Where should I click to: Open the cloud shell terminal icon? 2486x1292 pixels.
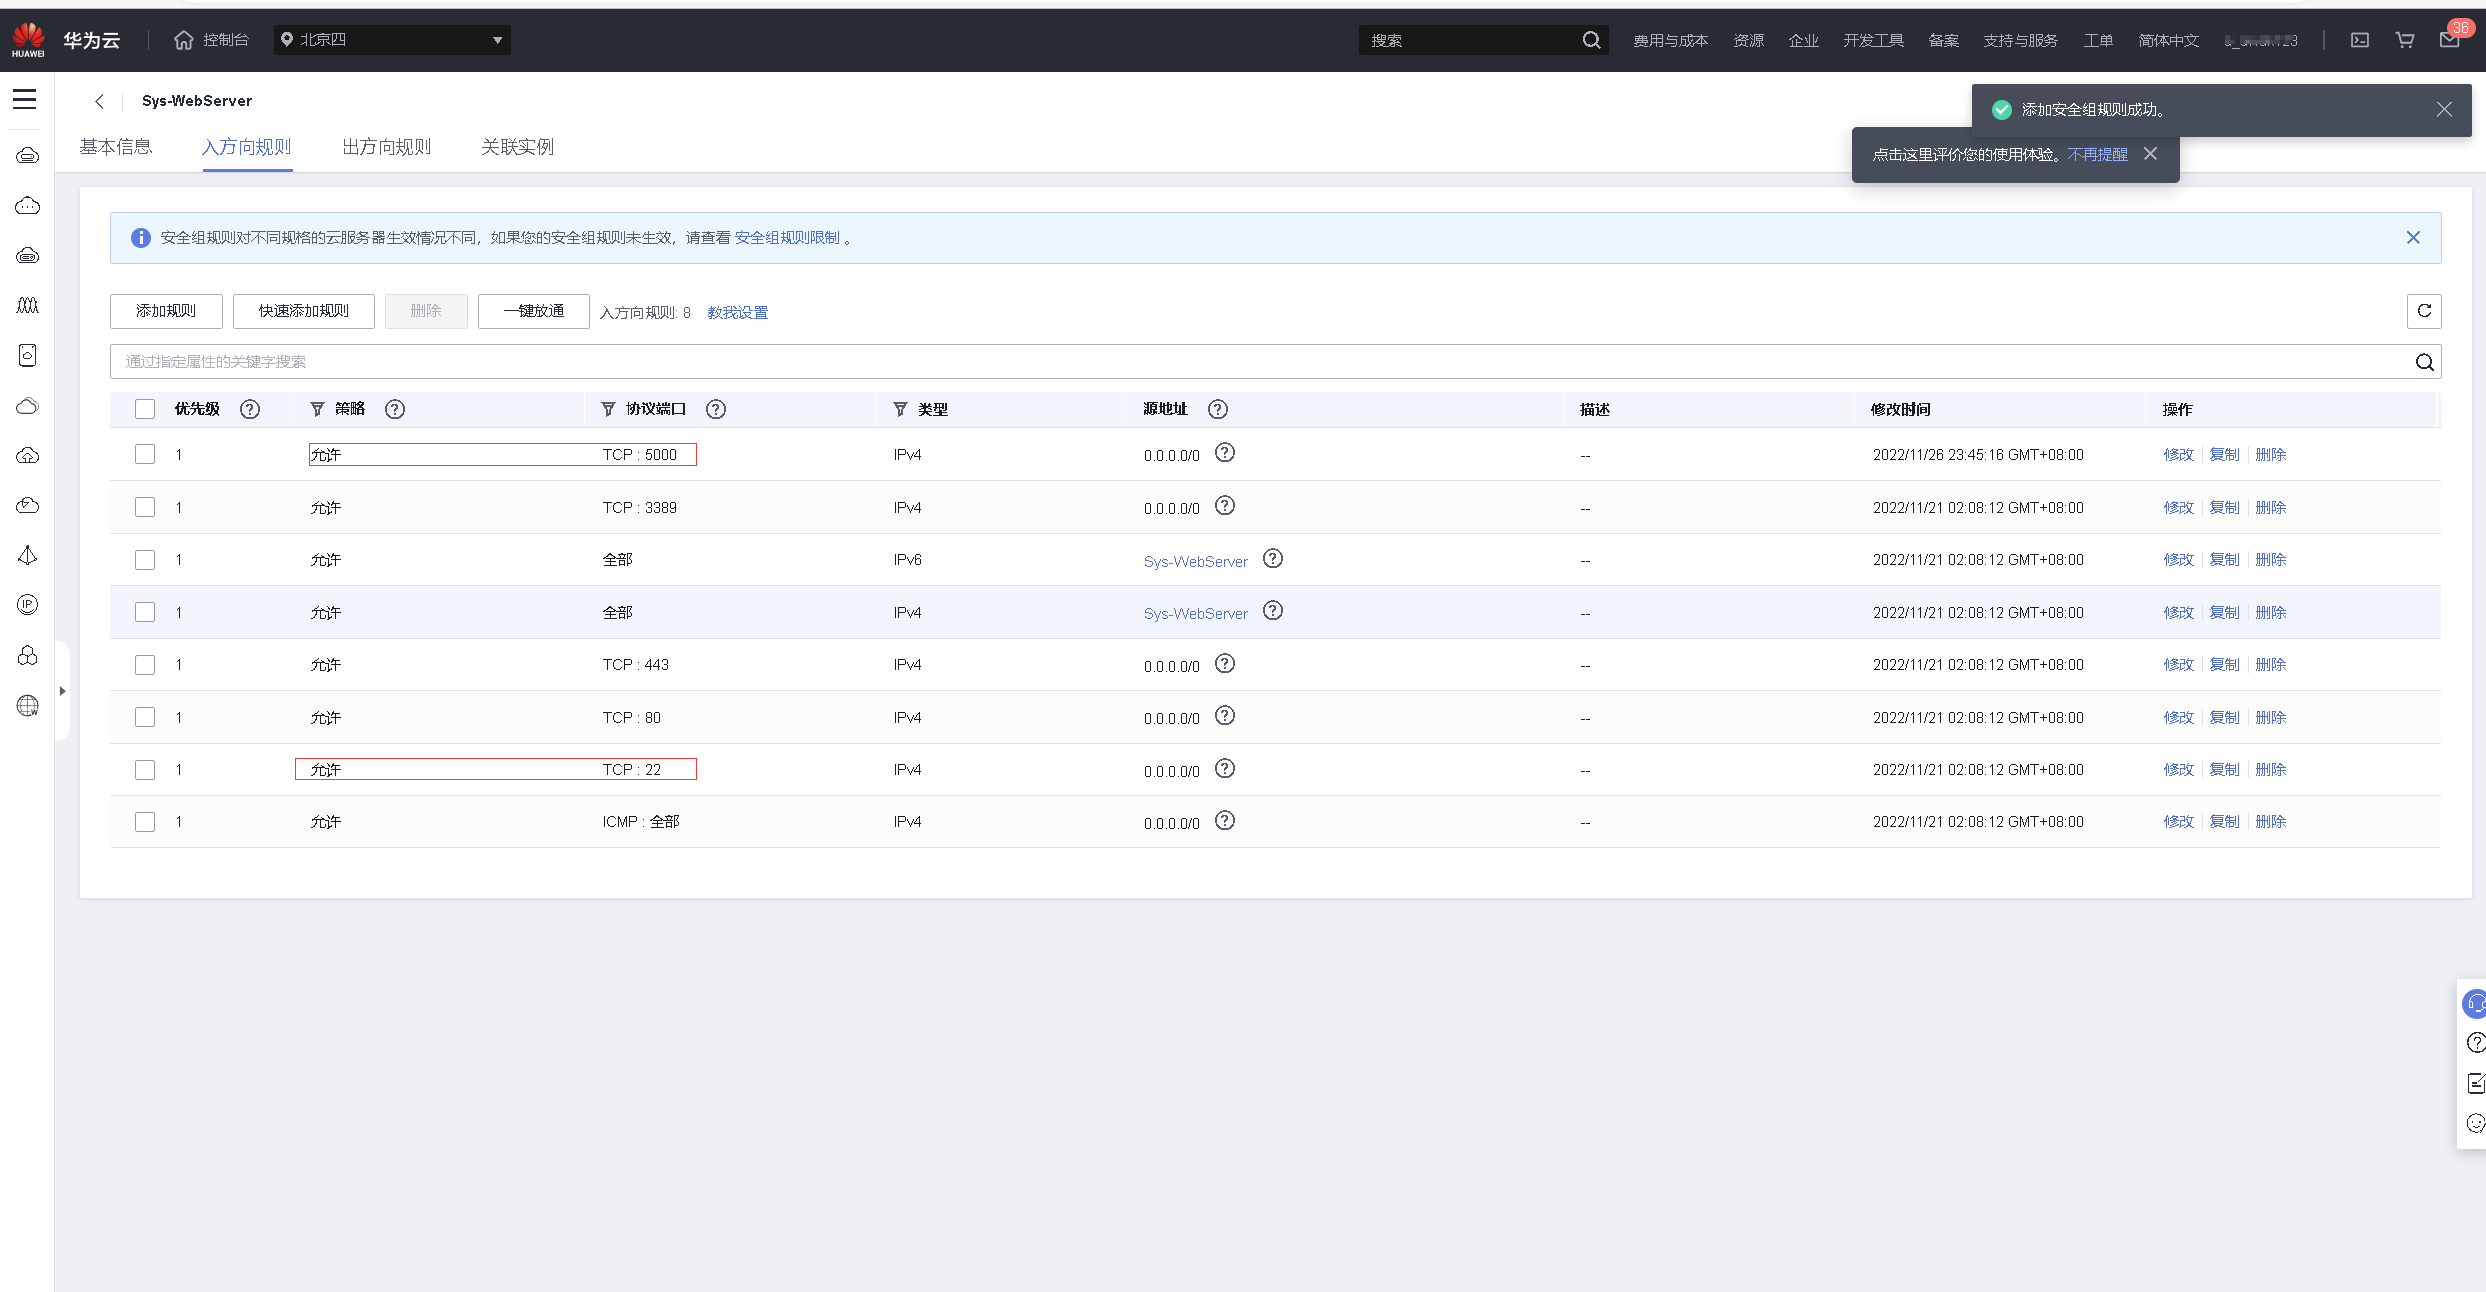click(2359, 40)
